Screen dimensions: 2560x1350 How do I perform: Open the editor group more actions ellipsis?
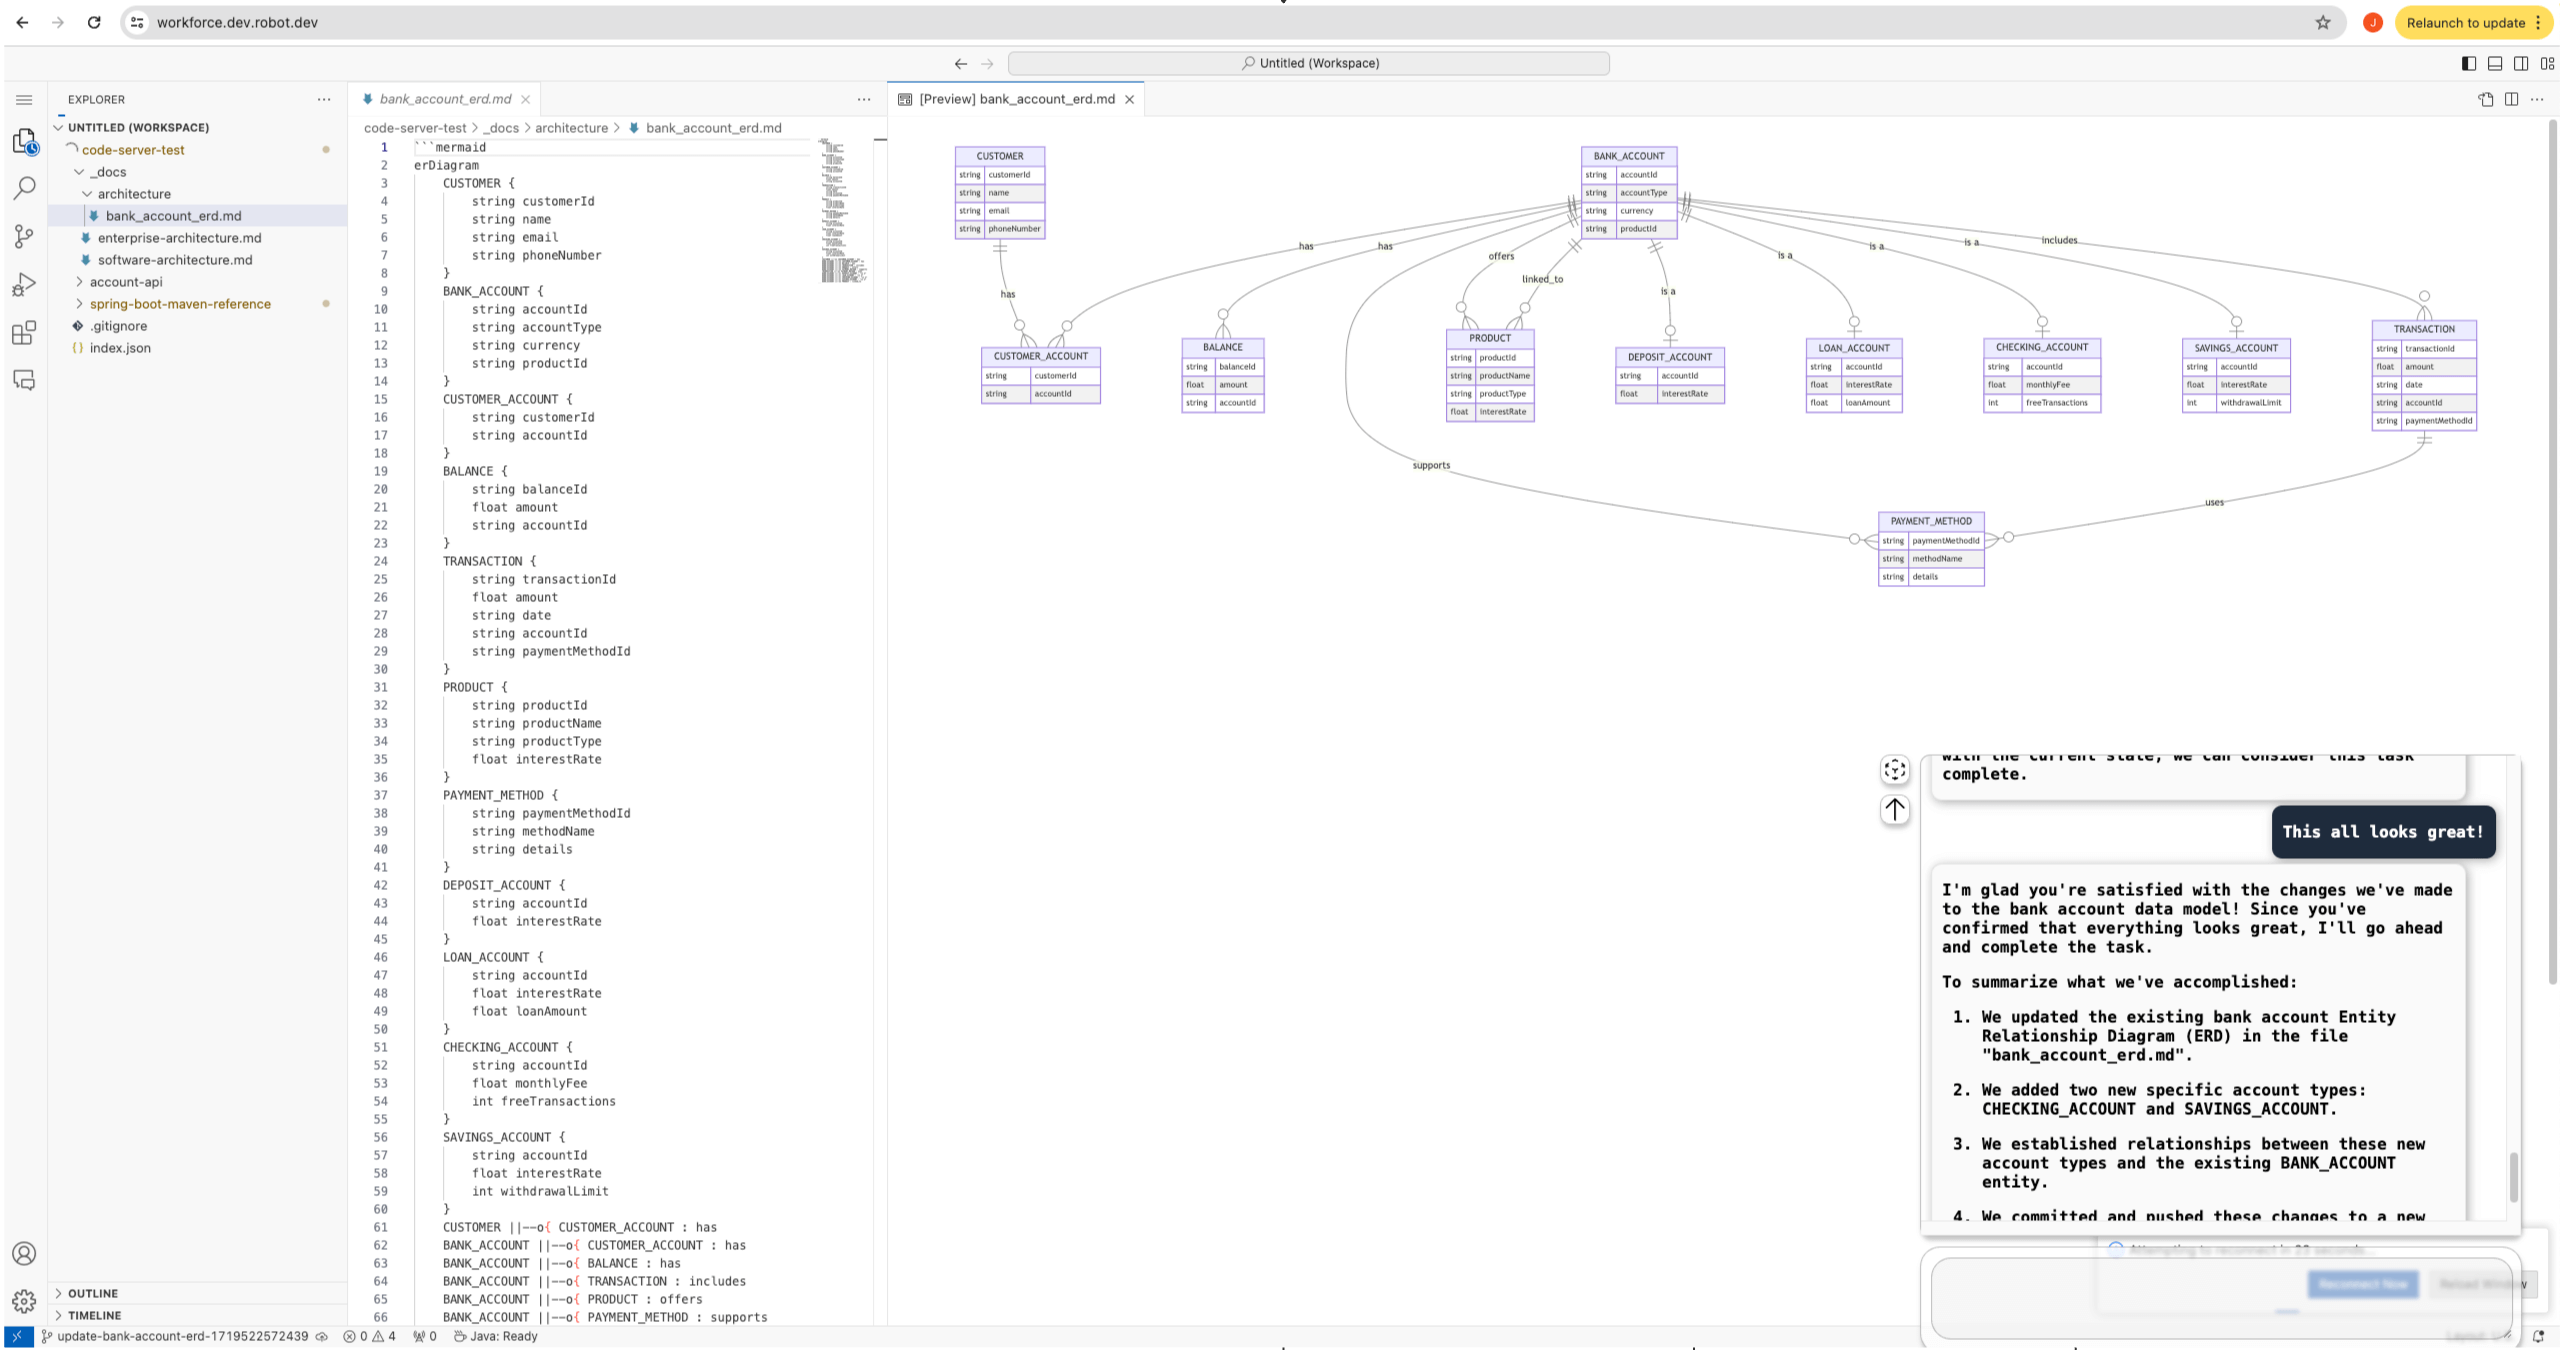(864, 99)
